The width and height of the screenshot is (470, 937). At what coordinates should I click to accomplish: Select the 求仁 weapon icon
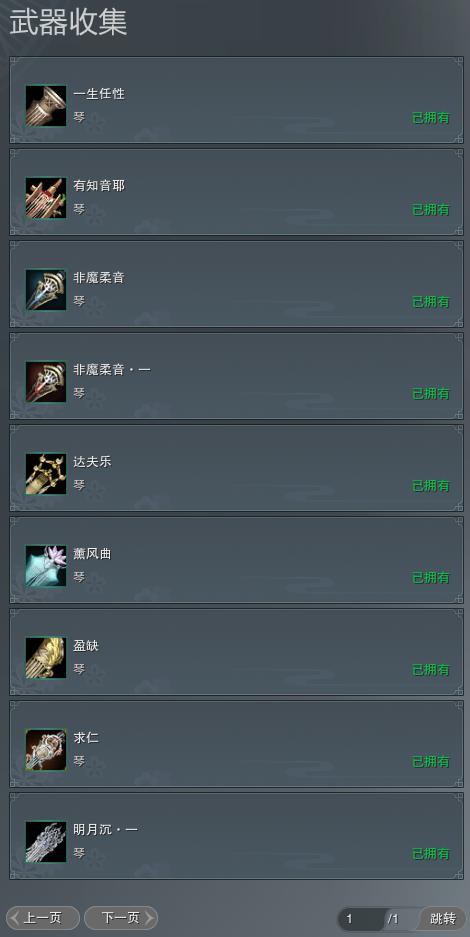(x=46, y=750)
